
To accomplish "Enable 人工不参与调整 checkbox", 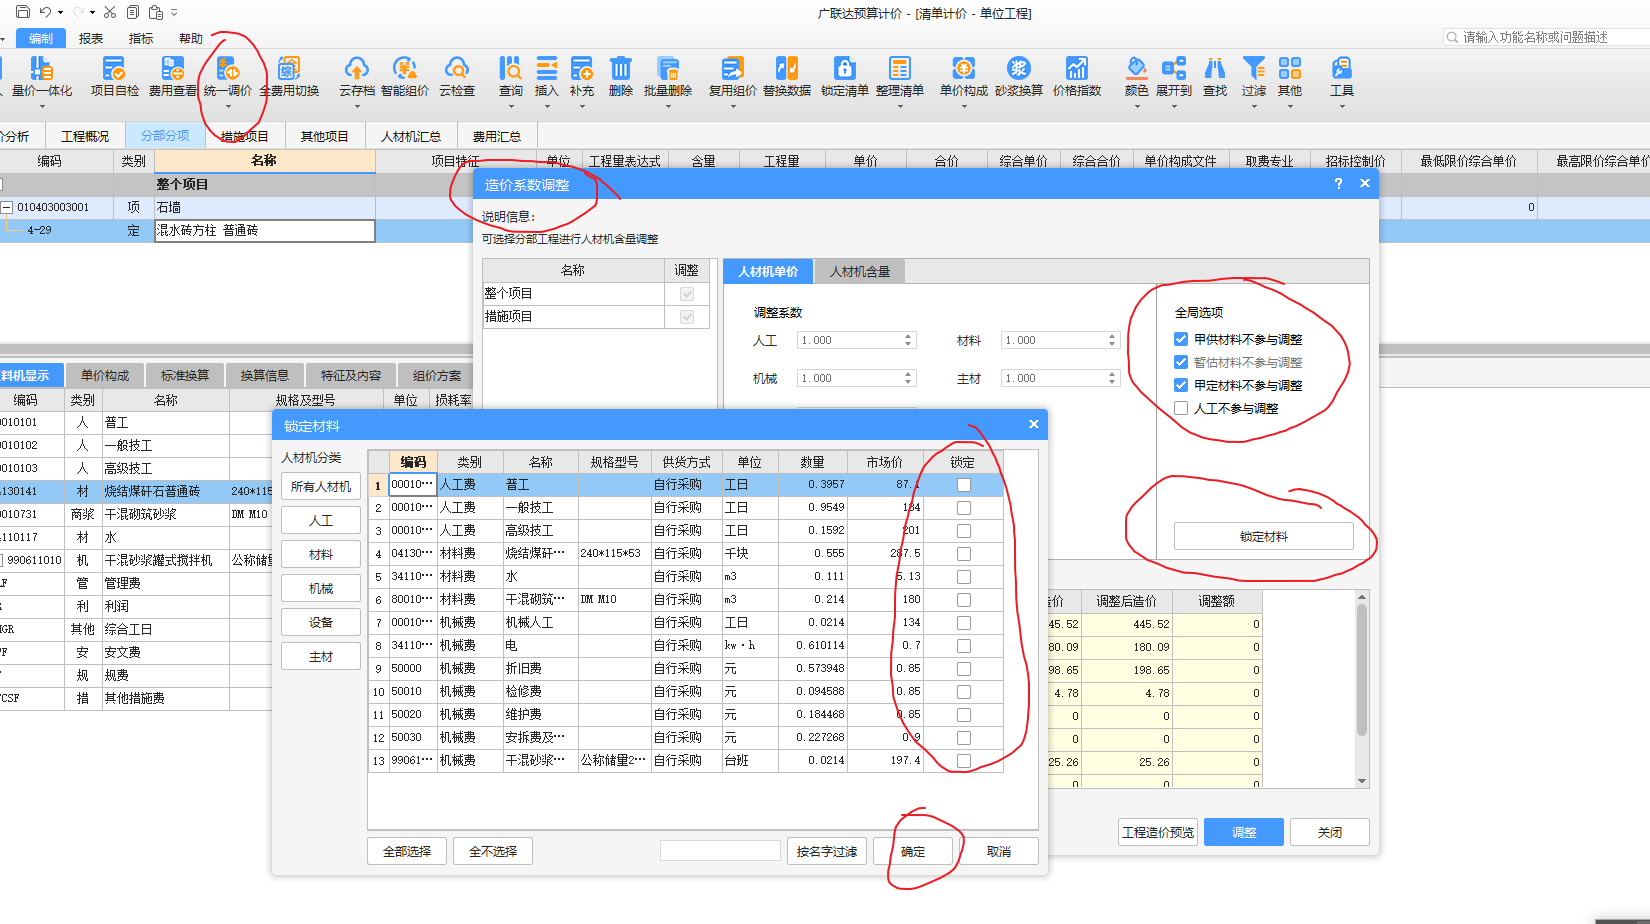I will click(1181, 408).
